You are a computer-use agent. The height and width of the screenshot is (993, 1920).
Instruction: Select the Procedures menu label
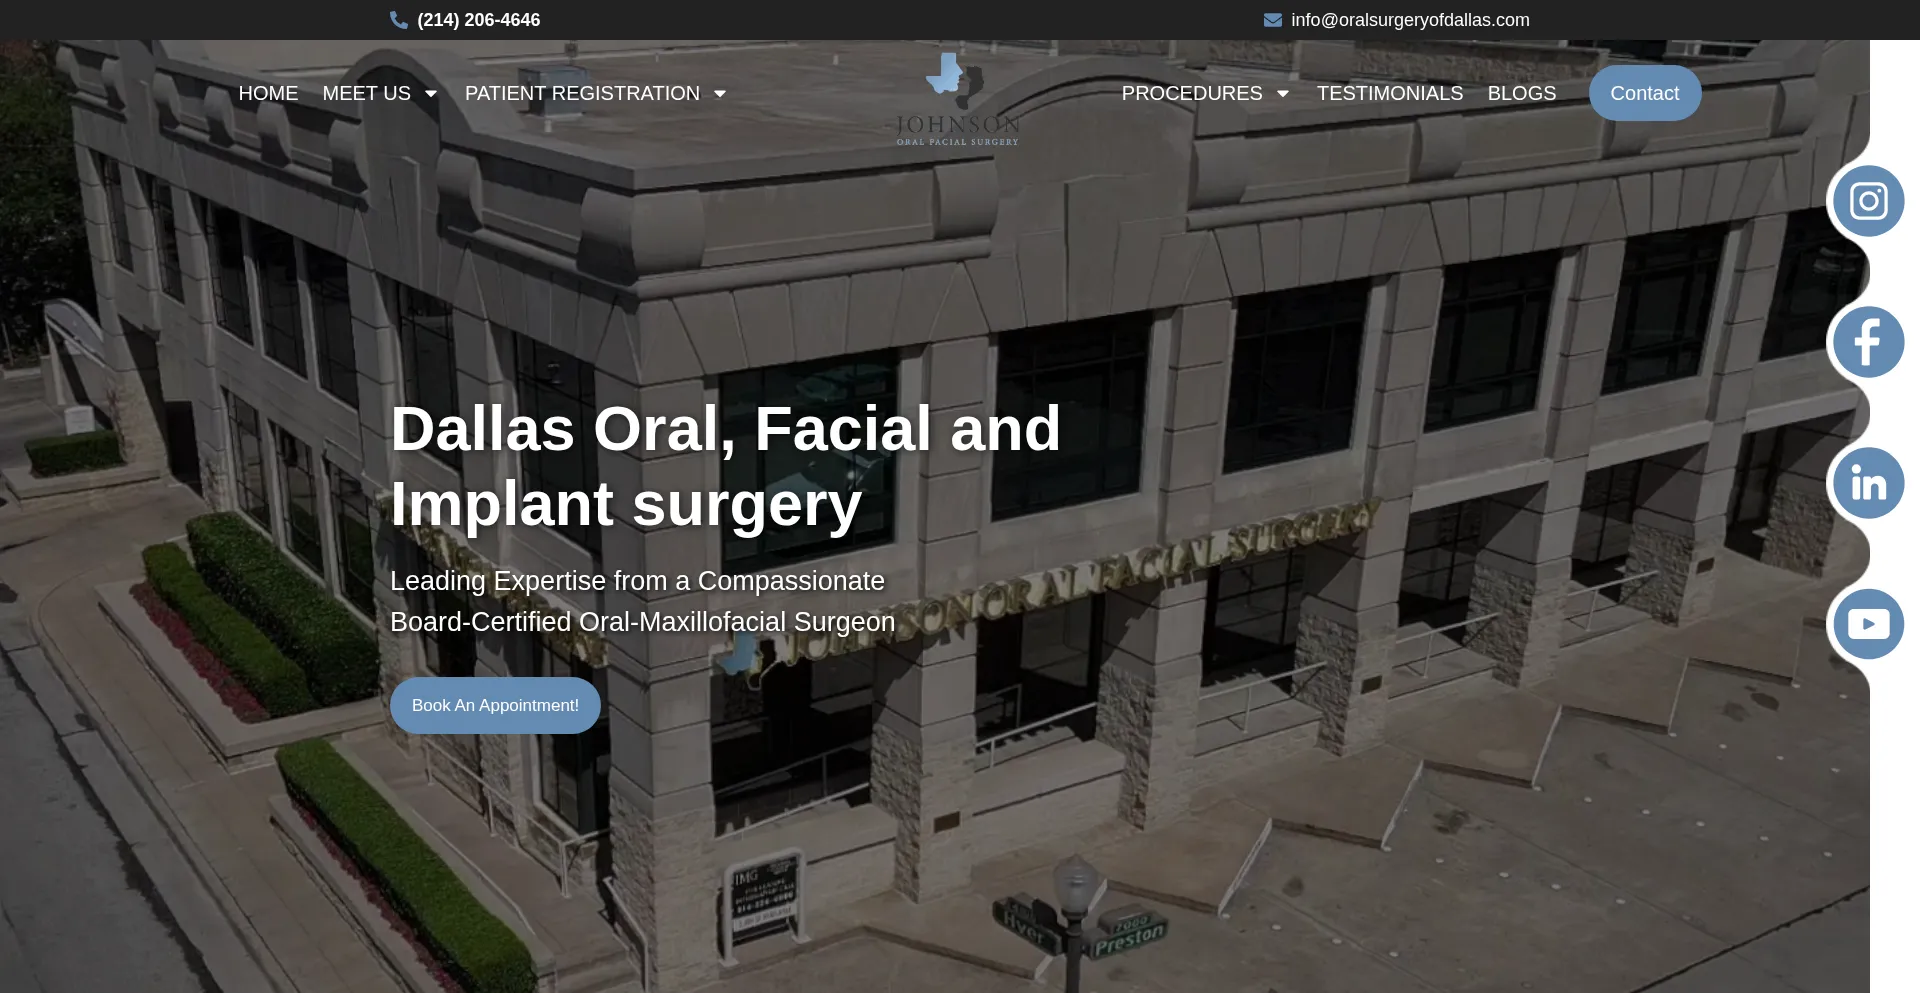(1191, 93)
